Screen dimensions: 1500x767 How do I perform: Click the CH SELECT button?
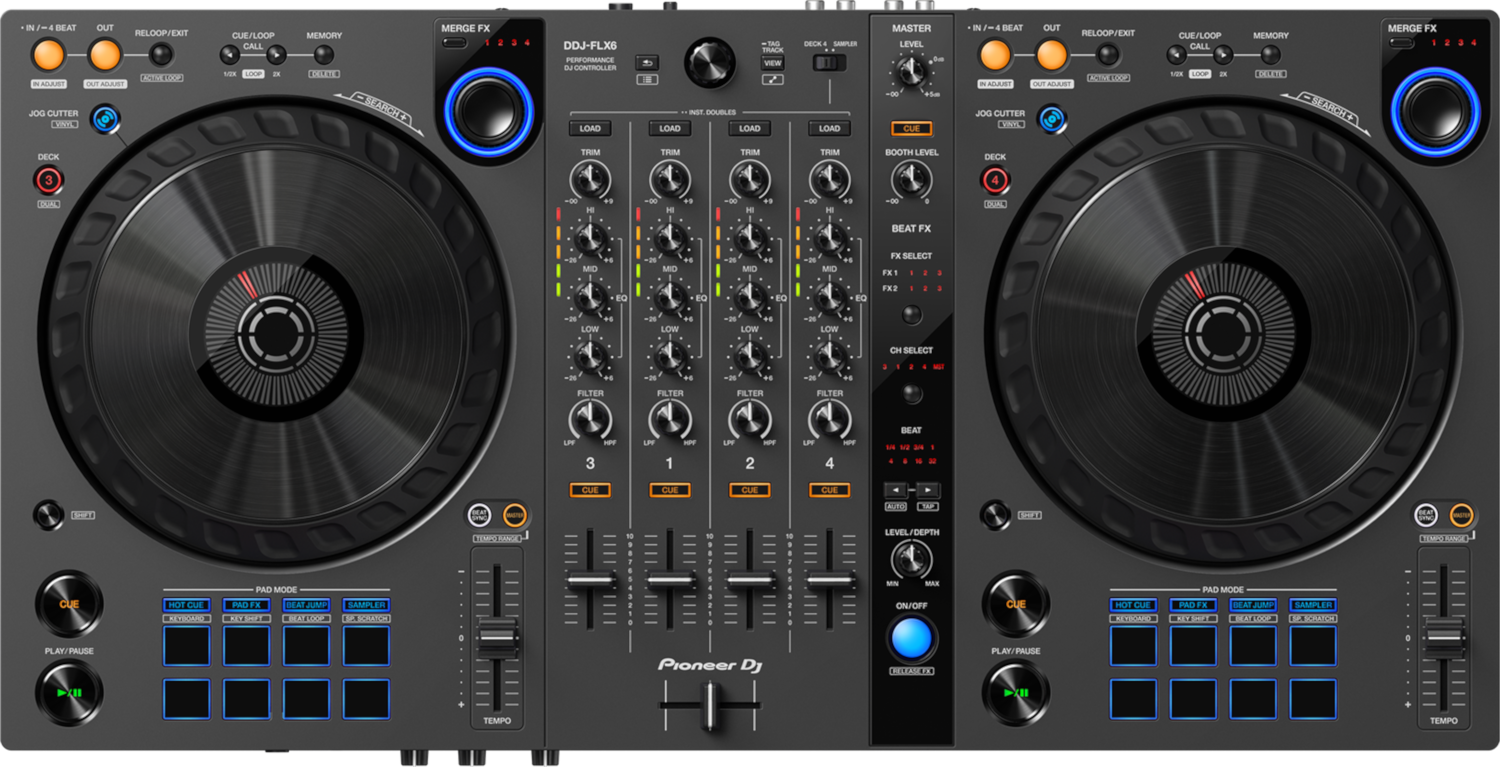pyautogui.click(x=911, y=393)
